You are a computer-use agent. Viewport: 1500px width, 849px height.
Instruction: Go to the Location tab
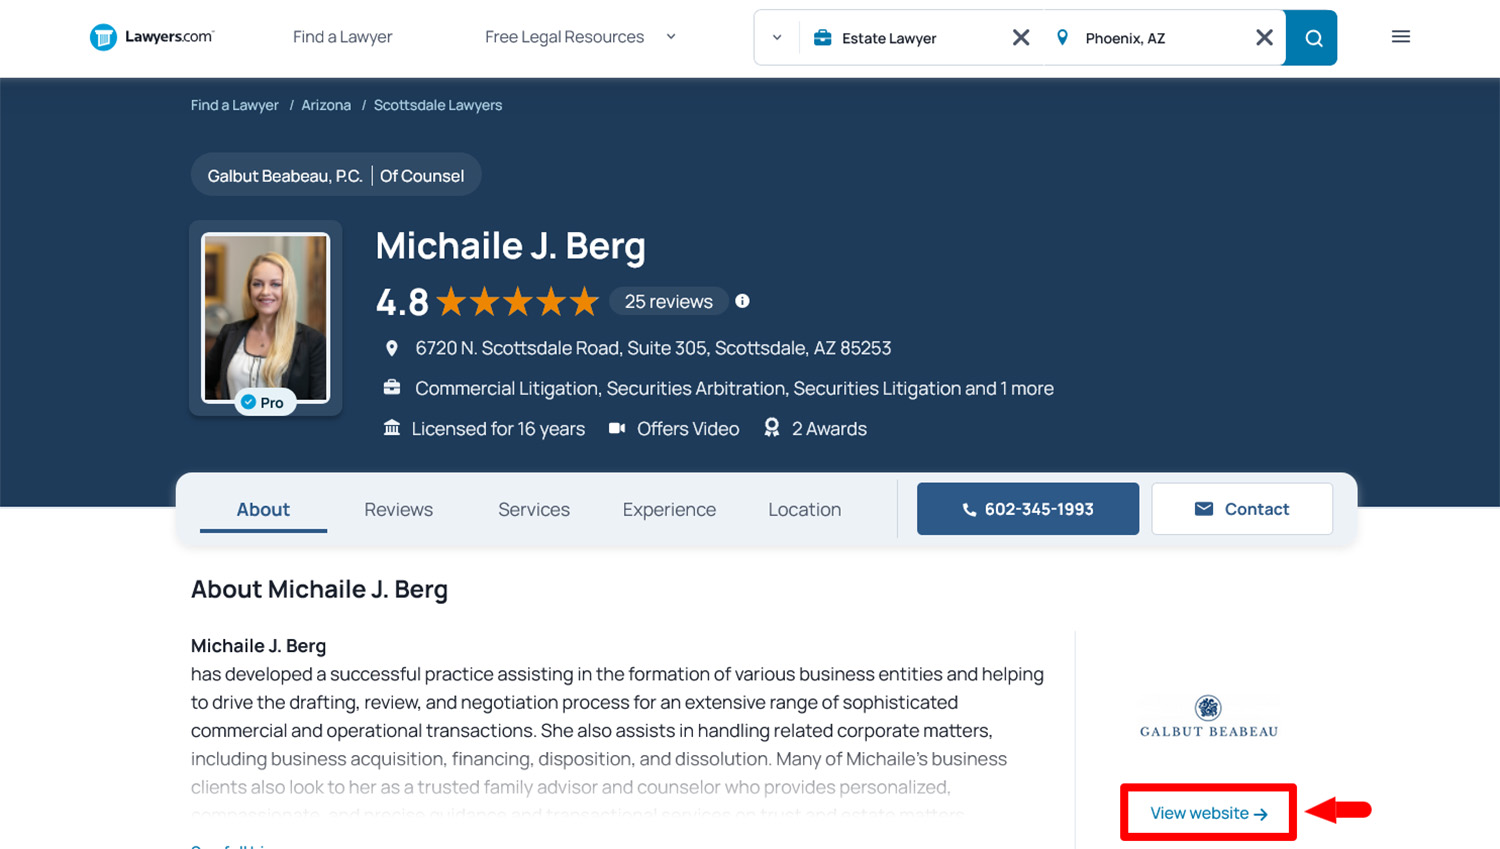804,509
